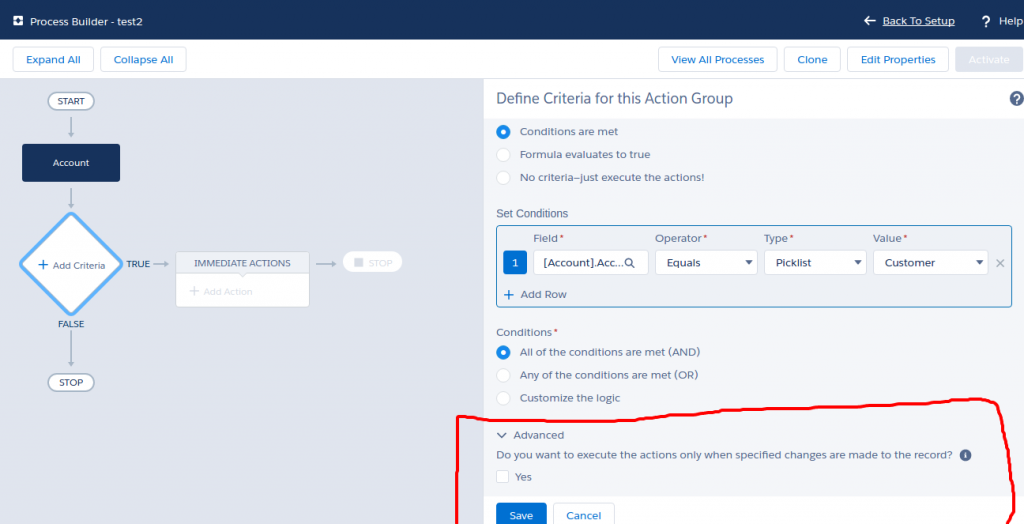Open the Operator dropdown showing Equals

point(705,263)
